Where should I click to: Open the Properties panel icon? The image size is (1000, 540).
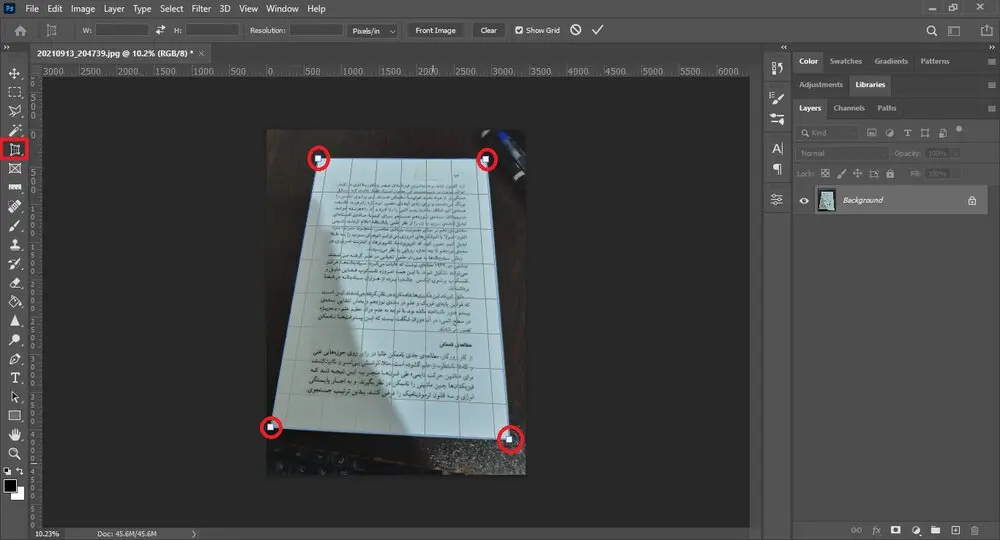pos(777,200)
